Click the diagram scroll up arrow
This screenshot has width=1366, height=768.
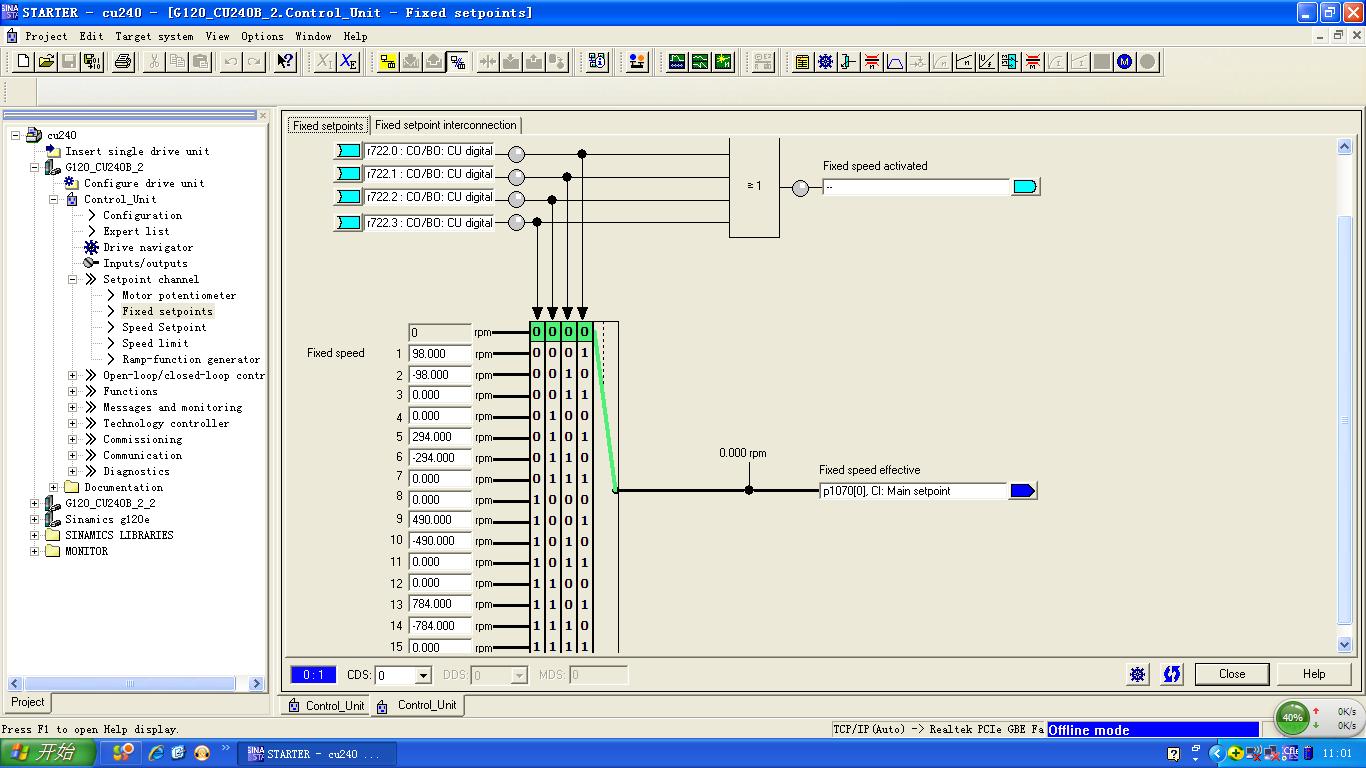1344,147
